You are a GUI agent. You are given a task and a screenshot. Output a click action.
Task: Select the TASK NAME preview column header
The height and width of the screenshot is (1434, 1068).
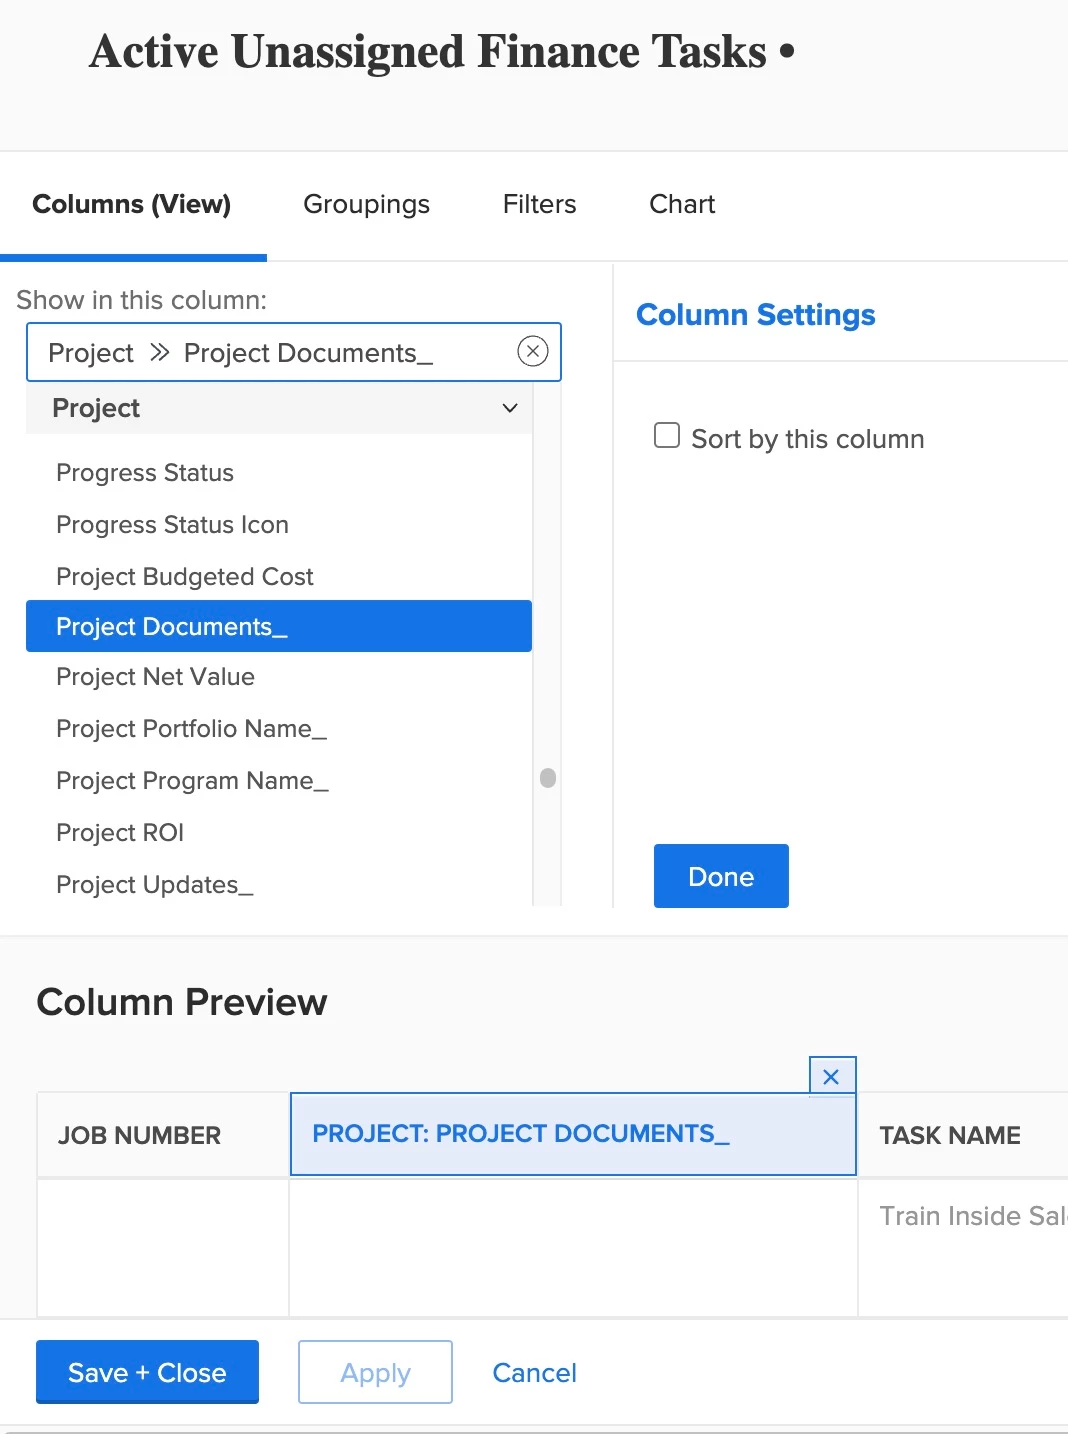coord(950,1135)
